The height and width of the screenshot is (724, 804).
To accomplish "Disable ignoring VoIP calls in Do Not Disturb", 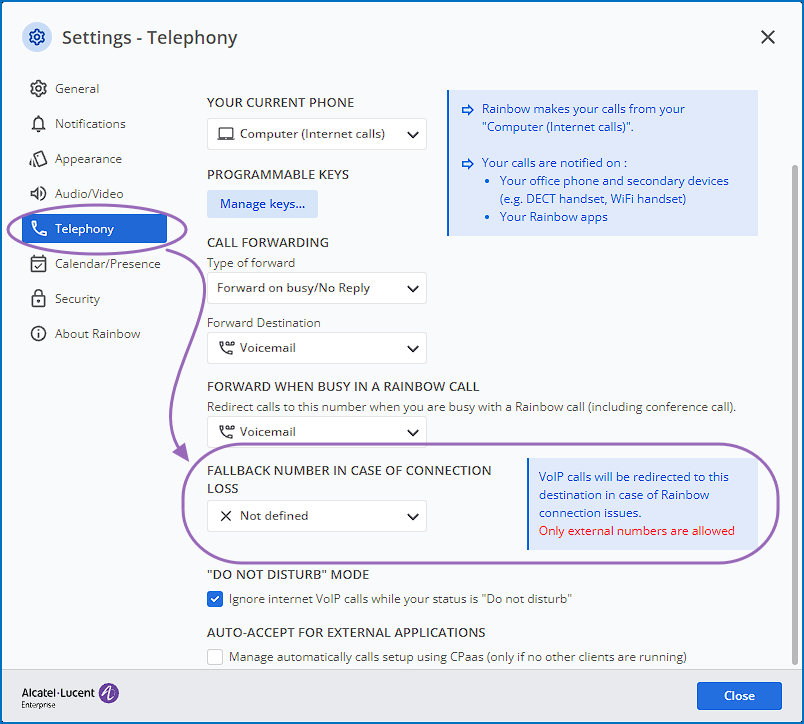I will point(215,600).
